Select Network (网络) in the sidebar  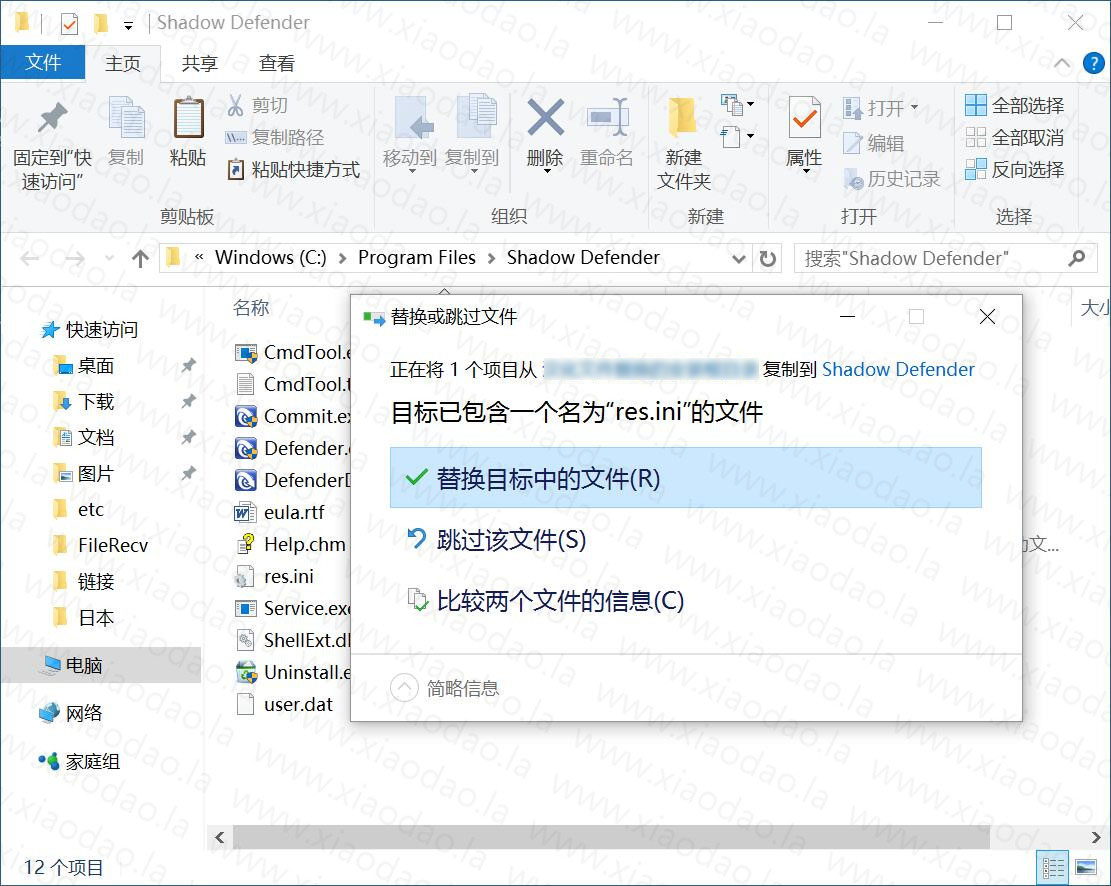[x=71, y=713]
